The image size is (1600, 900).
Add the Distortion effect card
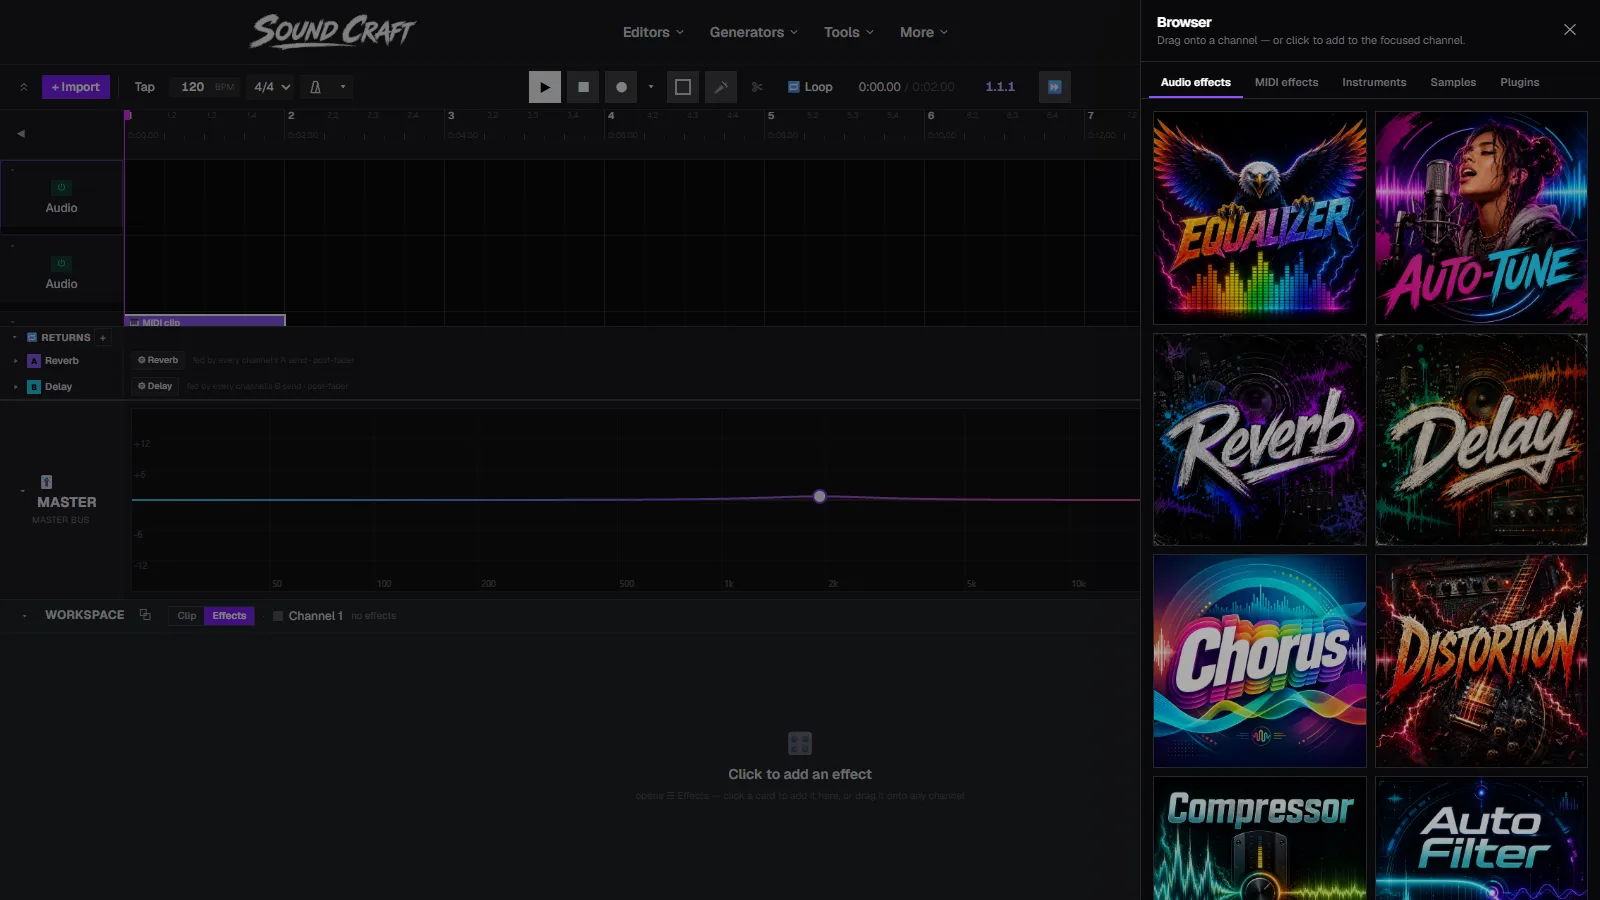[x=1481, y=661]
